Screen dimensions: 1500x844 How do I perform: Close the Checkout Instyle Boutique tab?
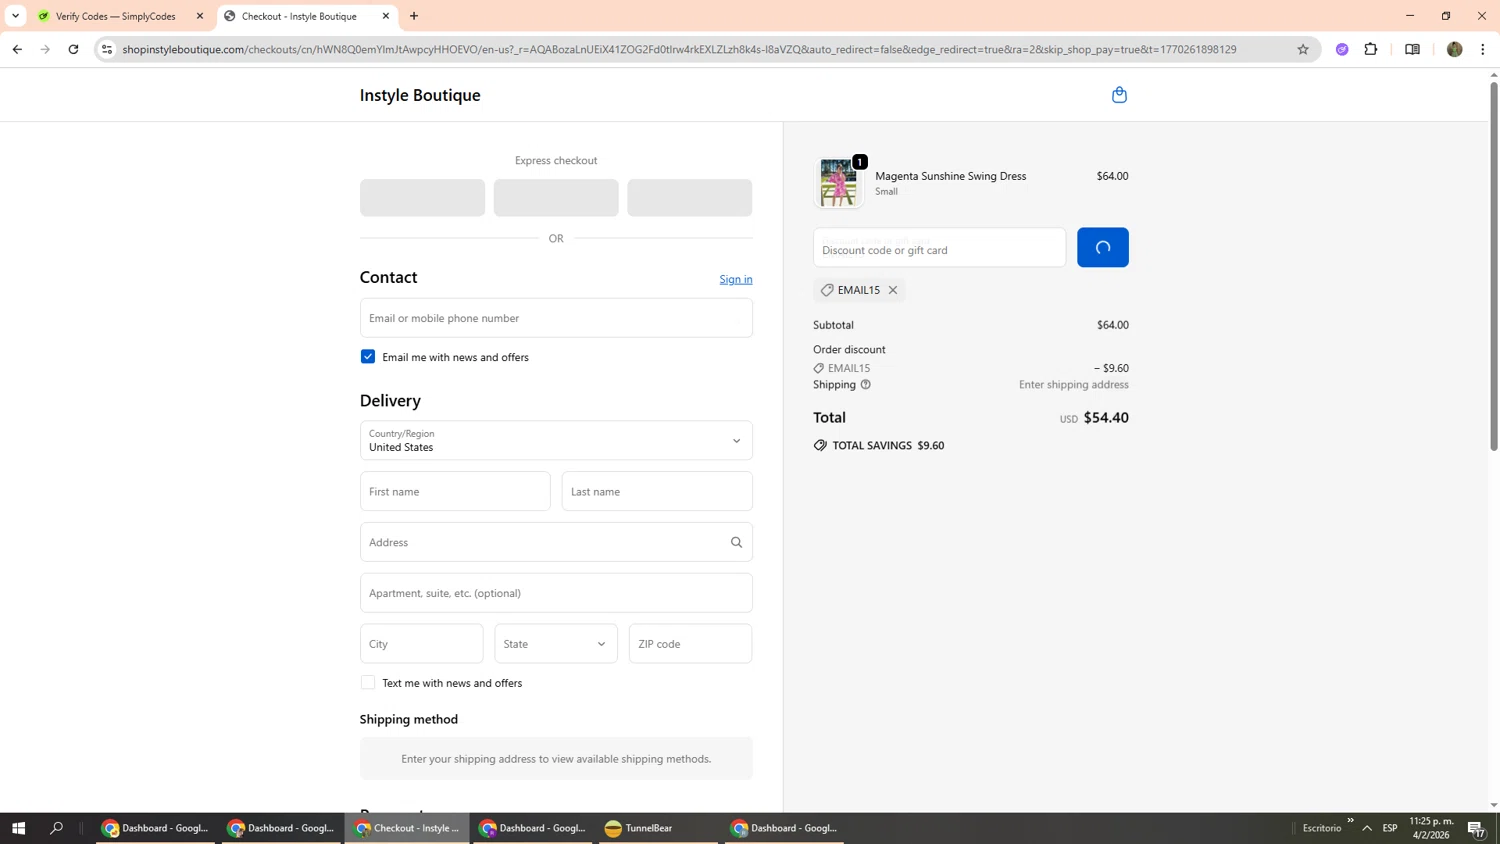[x=386, y=16]
